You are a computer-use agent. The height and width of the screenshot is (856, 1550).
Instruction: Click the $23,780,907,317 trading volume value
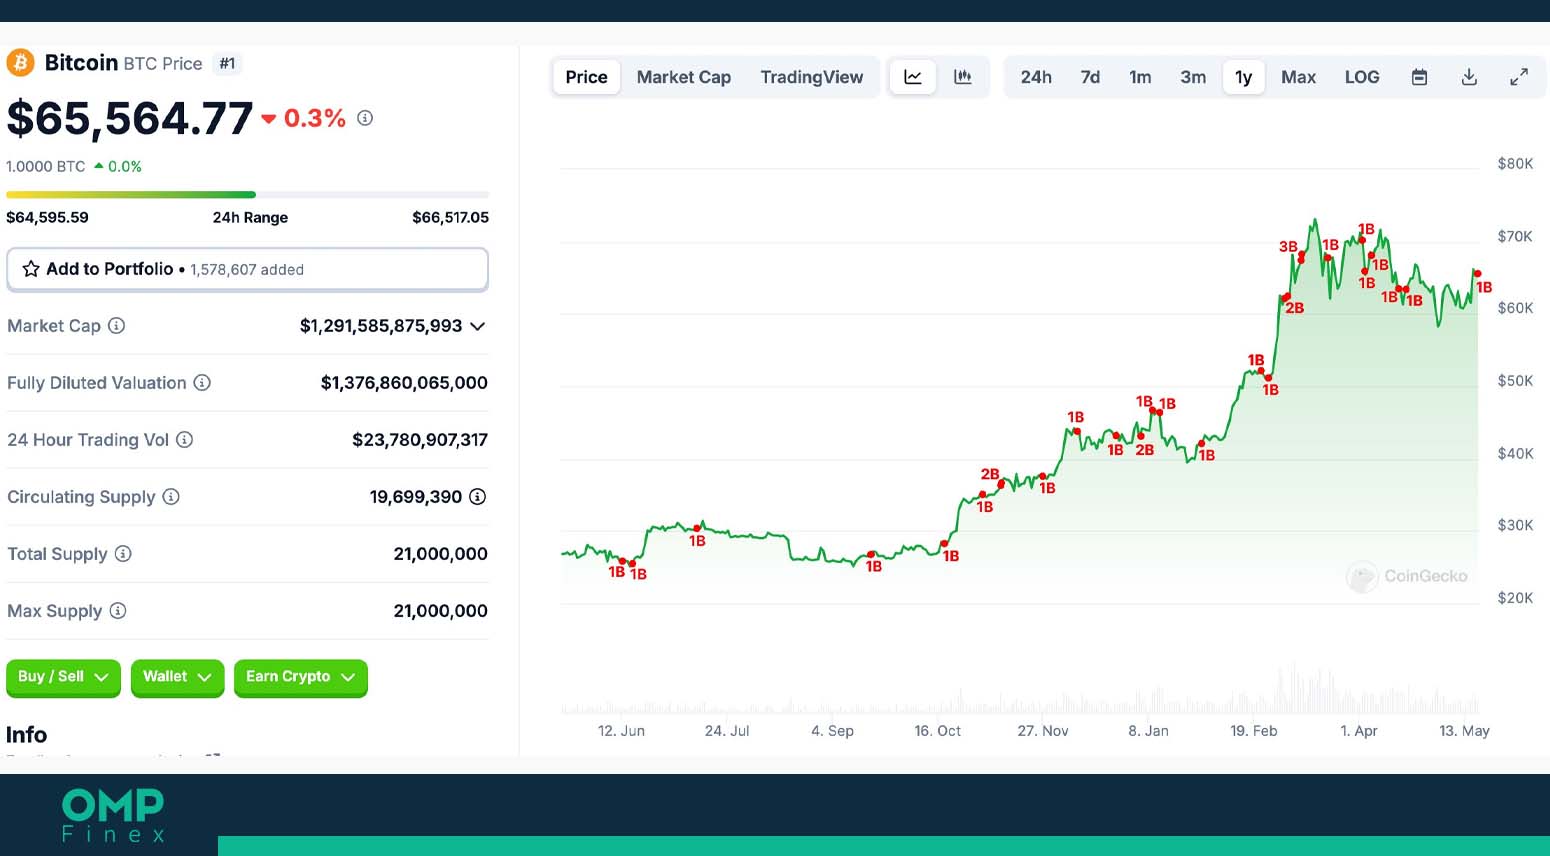420,440
